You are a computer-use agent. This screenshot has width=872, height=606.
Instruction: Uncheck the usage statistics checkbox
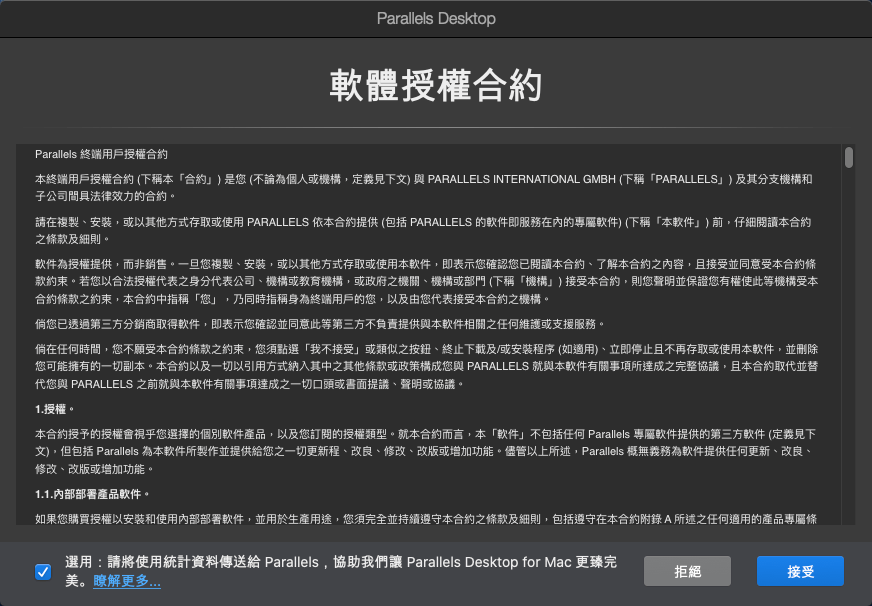tap(43, 572)
